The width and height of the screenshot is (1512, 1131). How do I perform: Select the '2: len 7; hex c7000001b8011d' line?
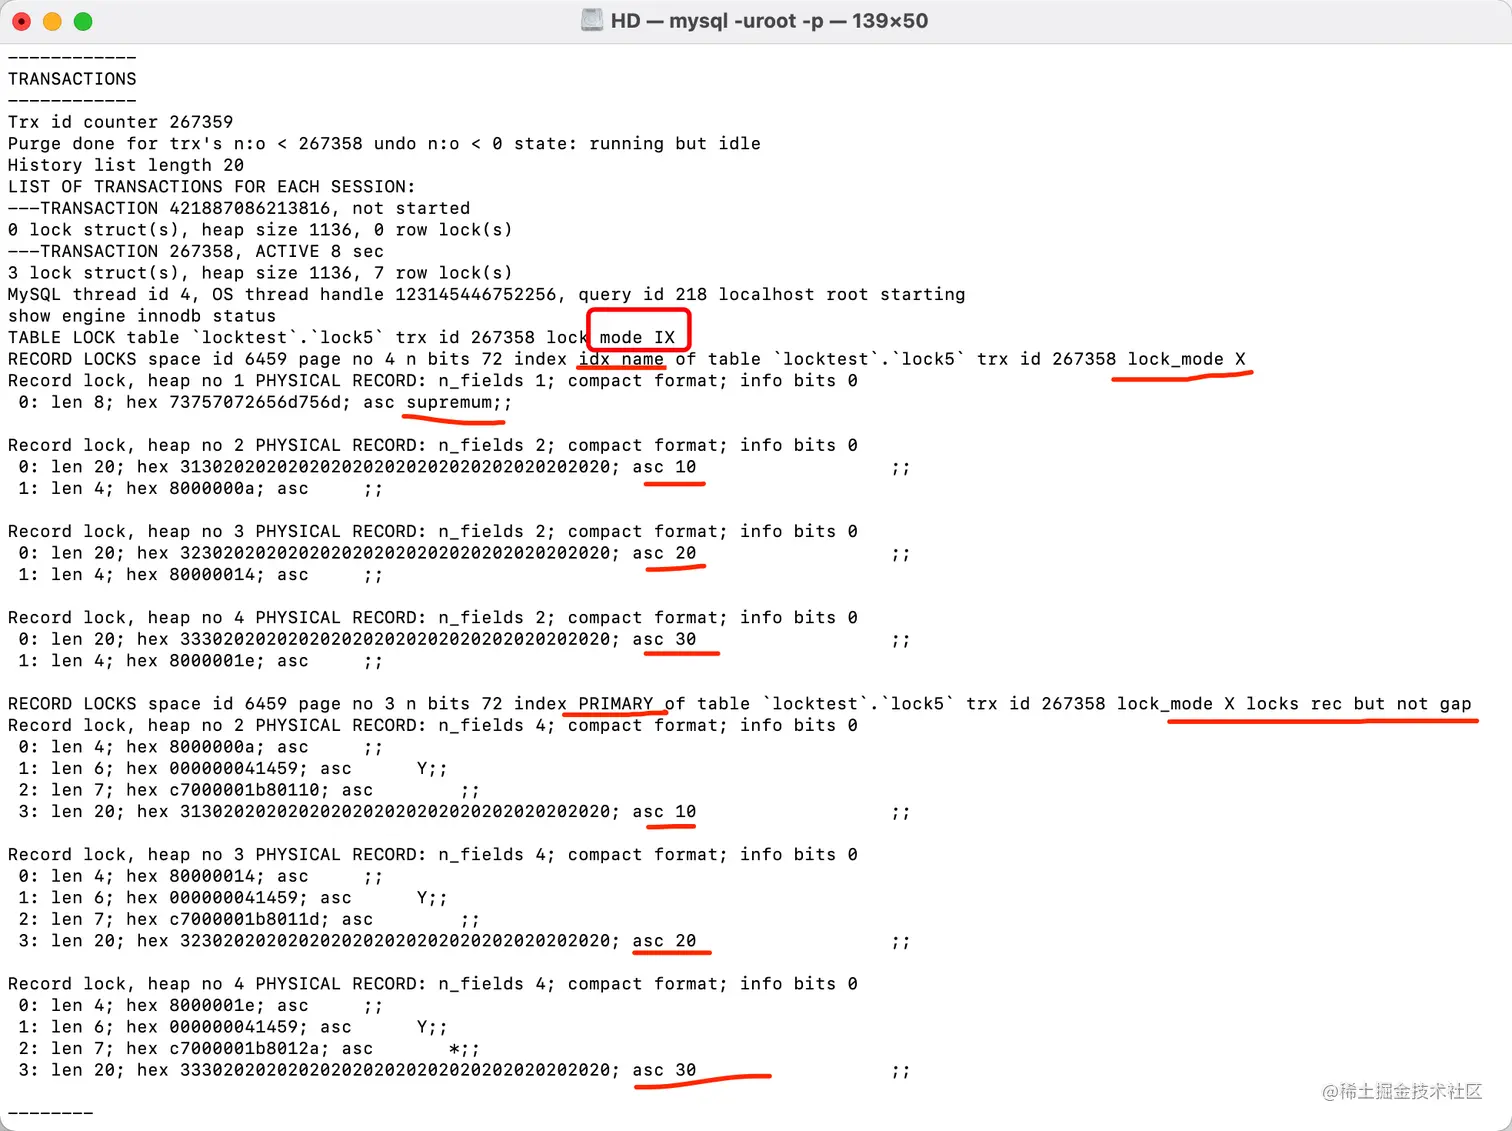pos(249,920)
